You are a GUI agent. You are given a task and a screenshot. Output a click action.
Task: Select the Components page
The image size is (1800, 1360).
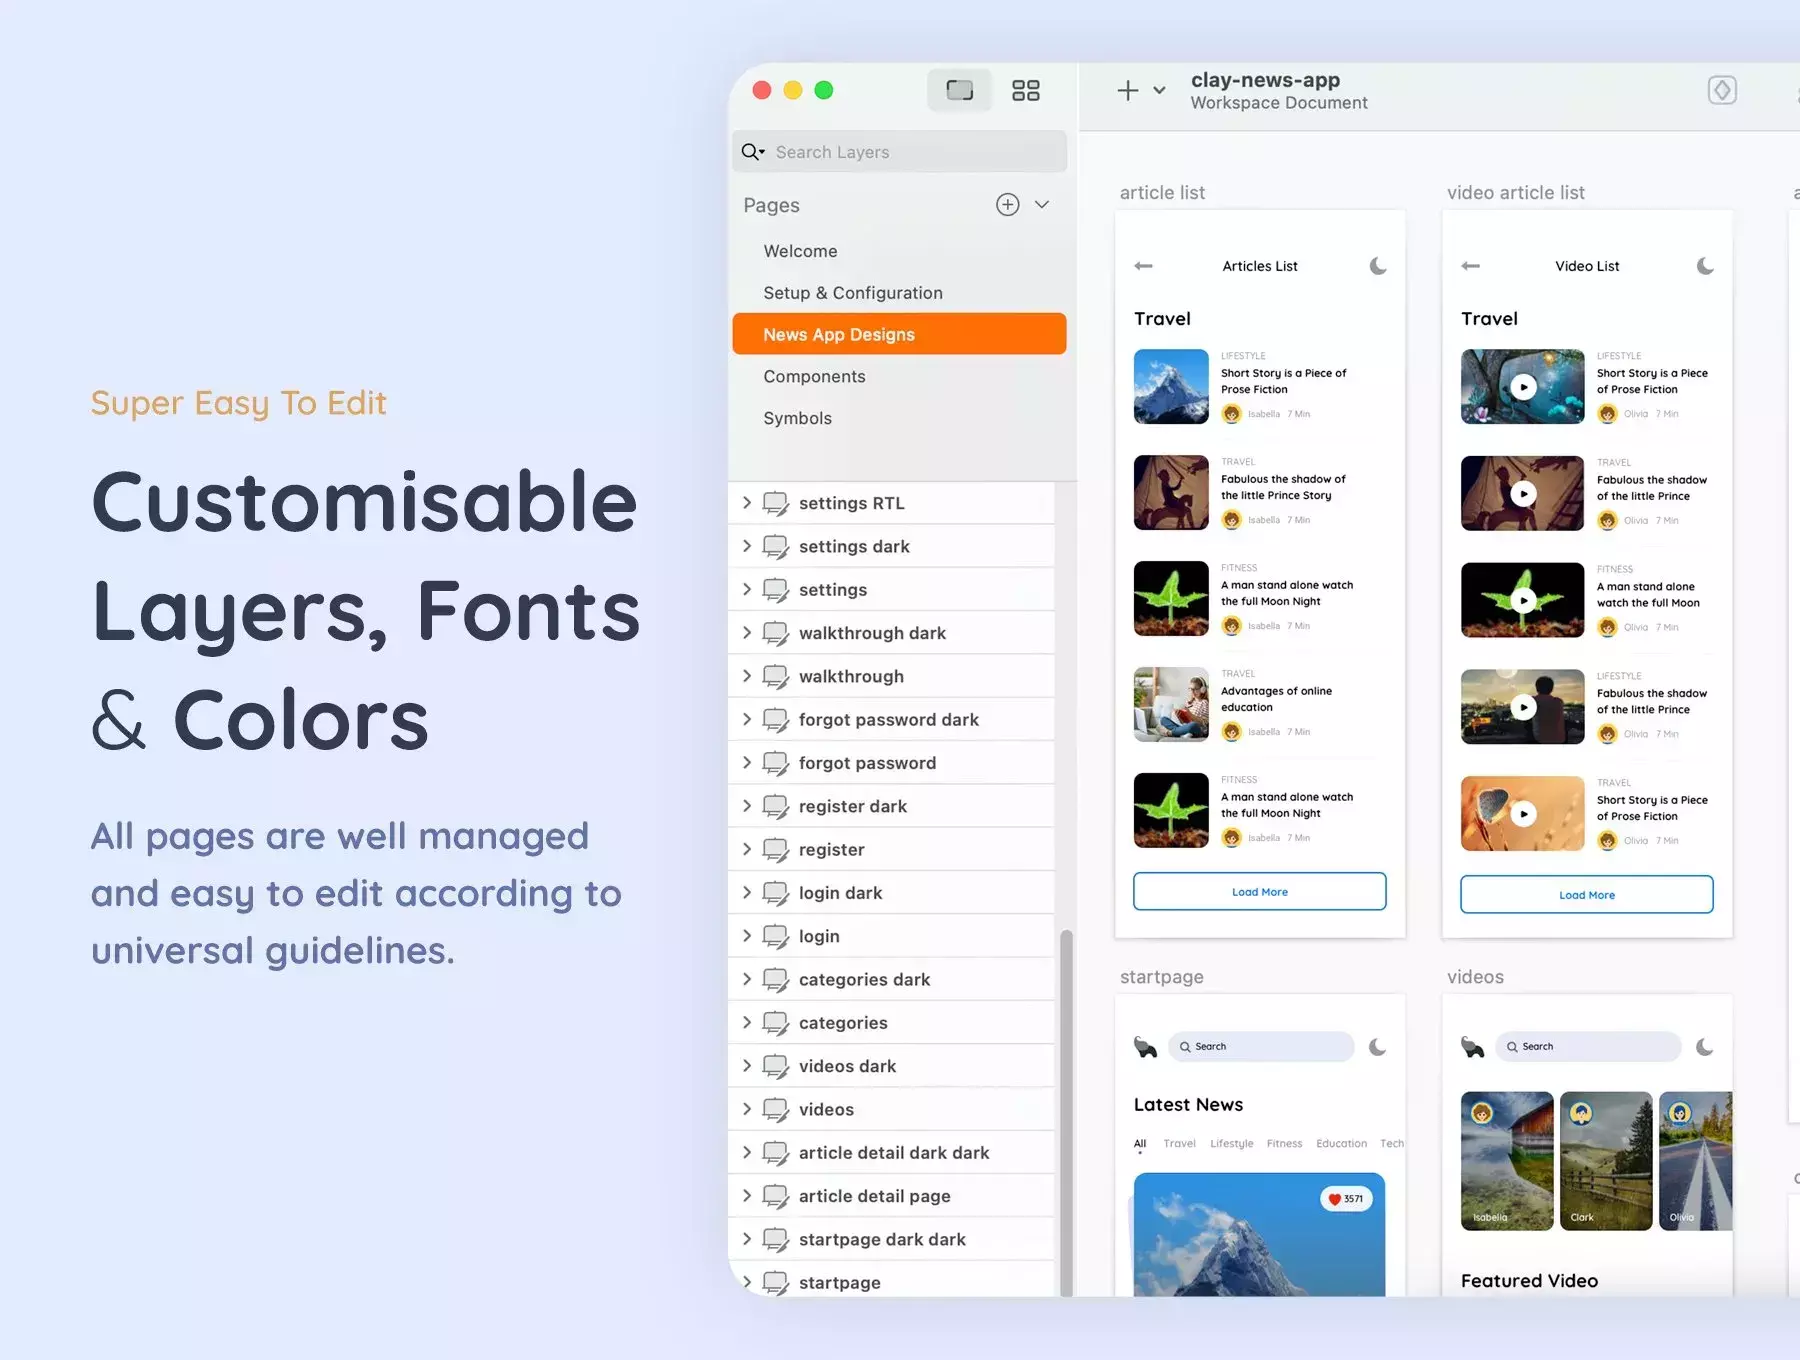pyautogui.click(x=814, y=377)
